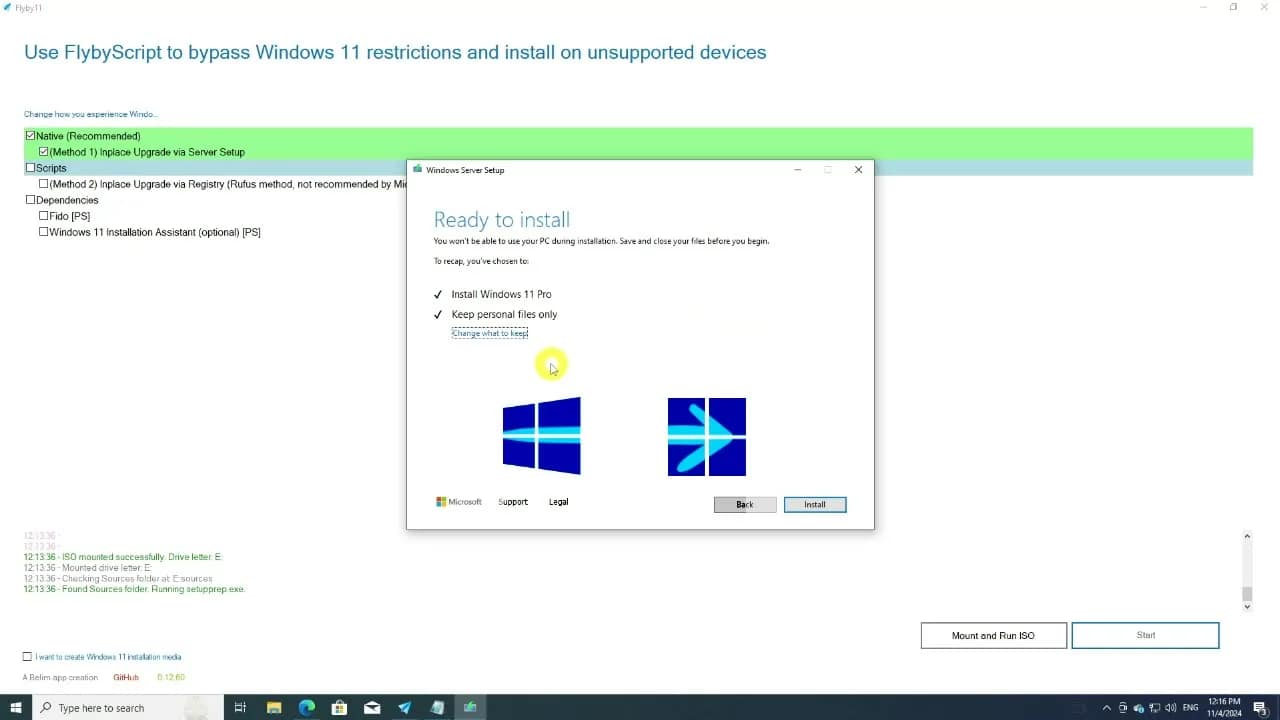
Task: Check "I want to create Windows 11 installation media"
Action: tap(27, 656)
